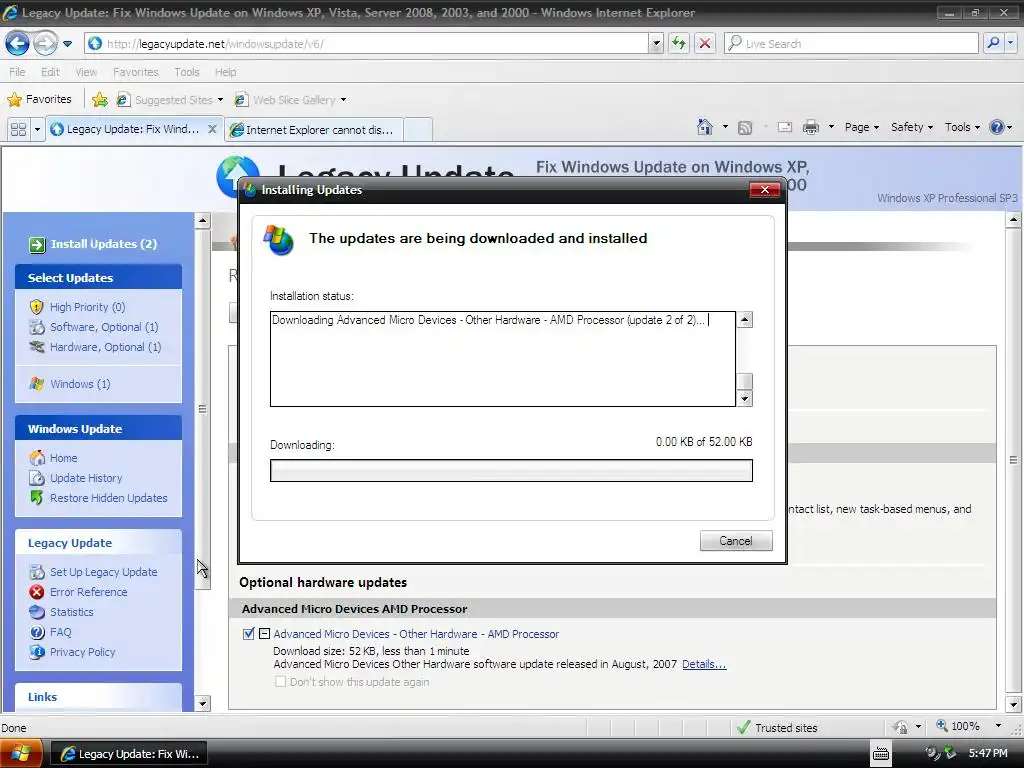Viewport: 1024px width, 768px height.
Task: Open the File menu
Action: (17, 72)
